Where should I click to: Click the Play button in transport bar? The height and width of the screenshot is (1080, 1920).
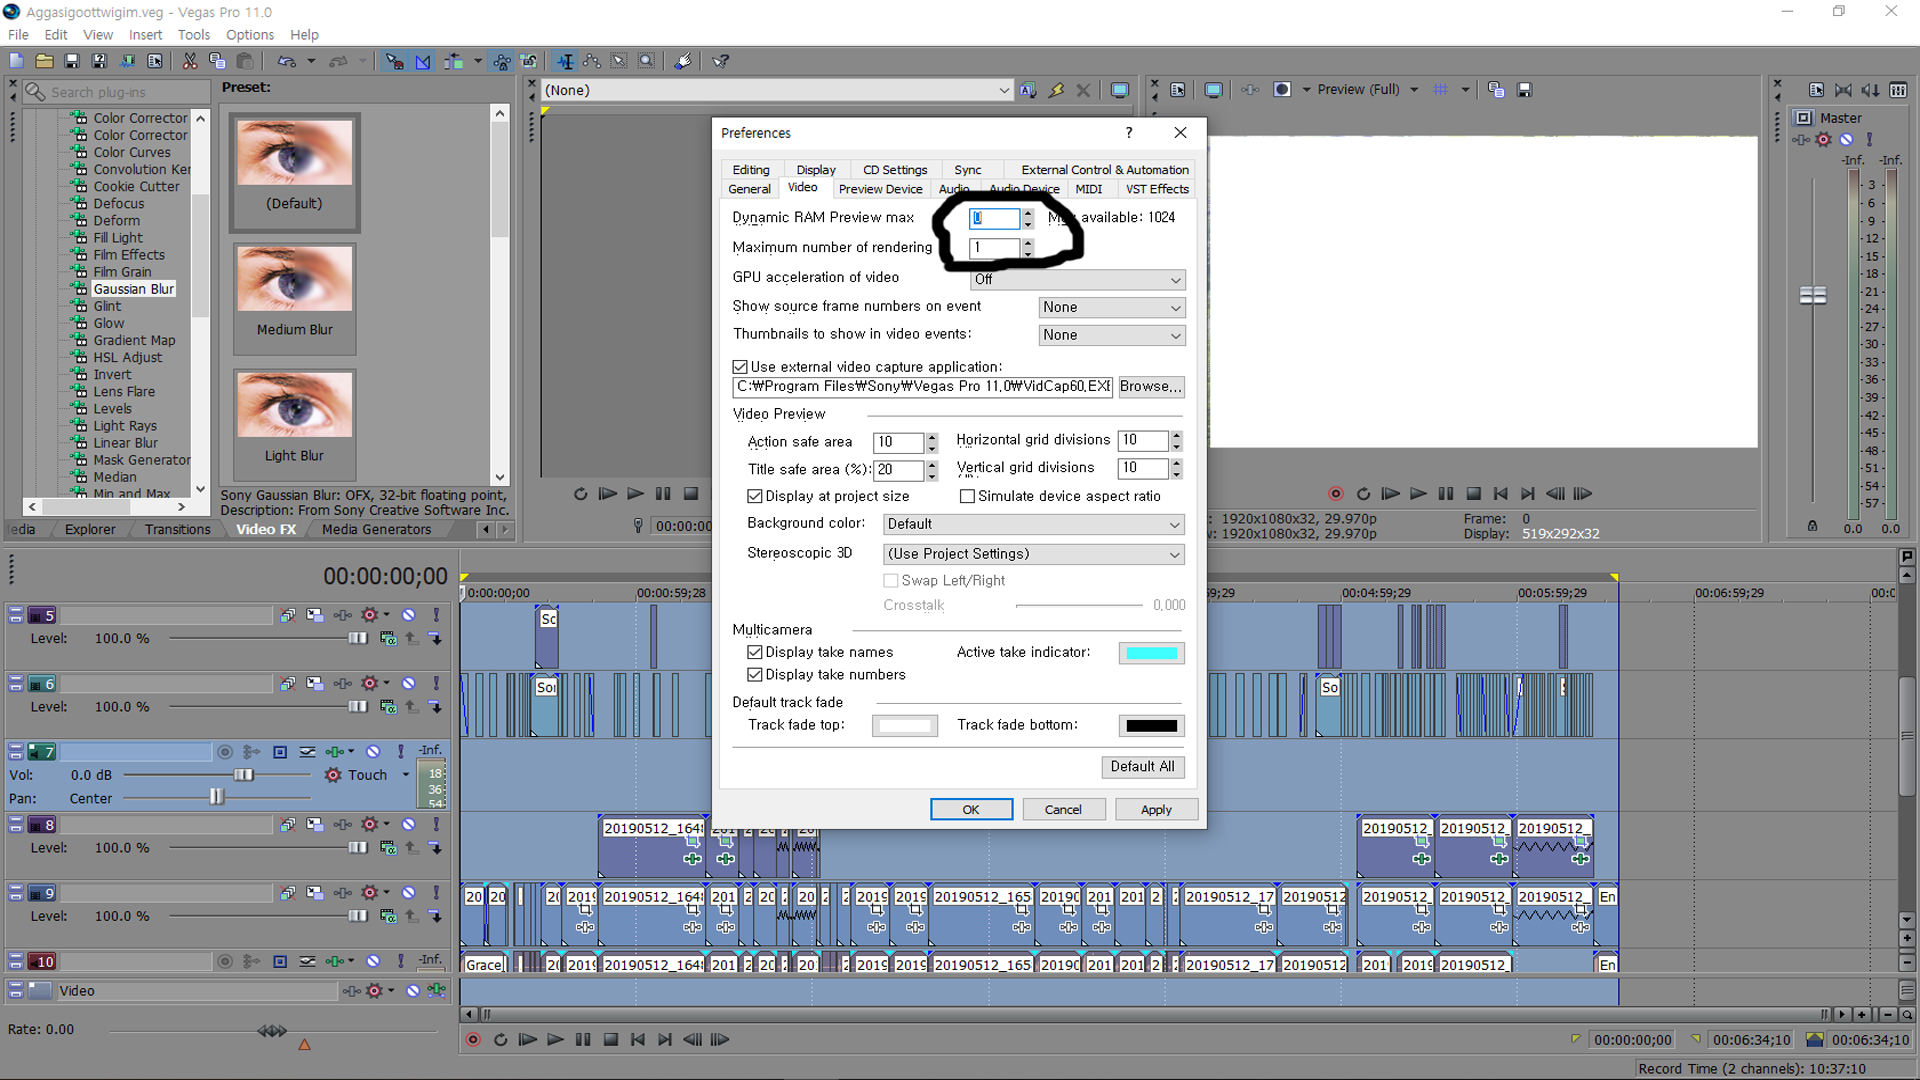pos(555,1040)
